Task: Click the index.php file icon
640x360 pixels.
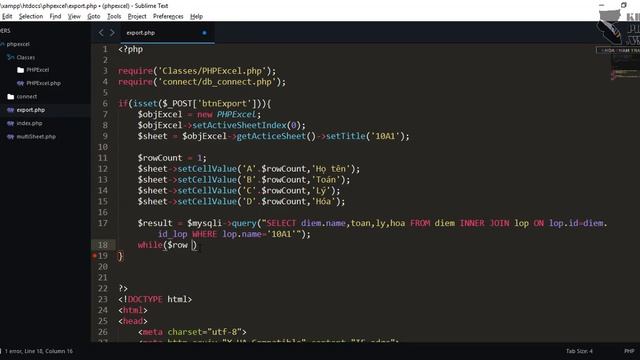Action: pyautogui.click(x=11, y=123)
